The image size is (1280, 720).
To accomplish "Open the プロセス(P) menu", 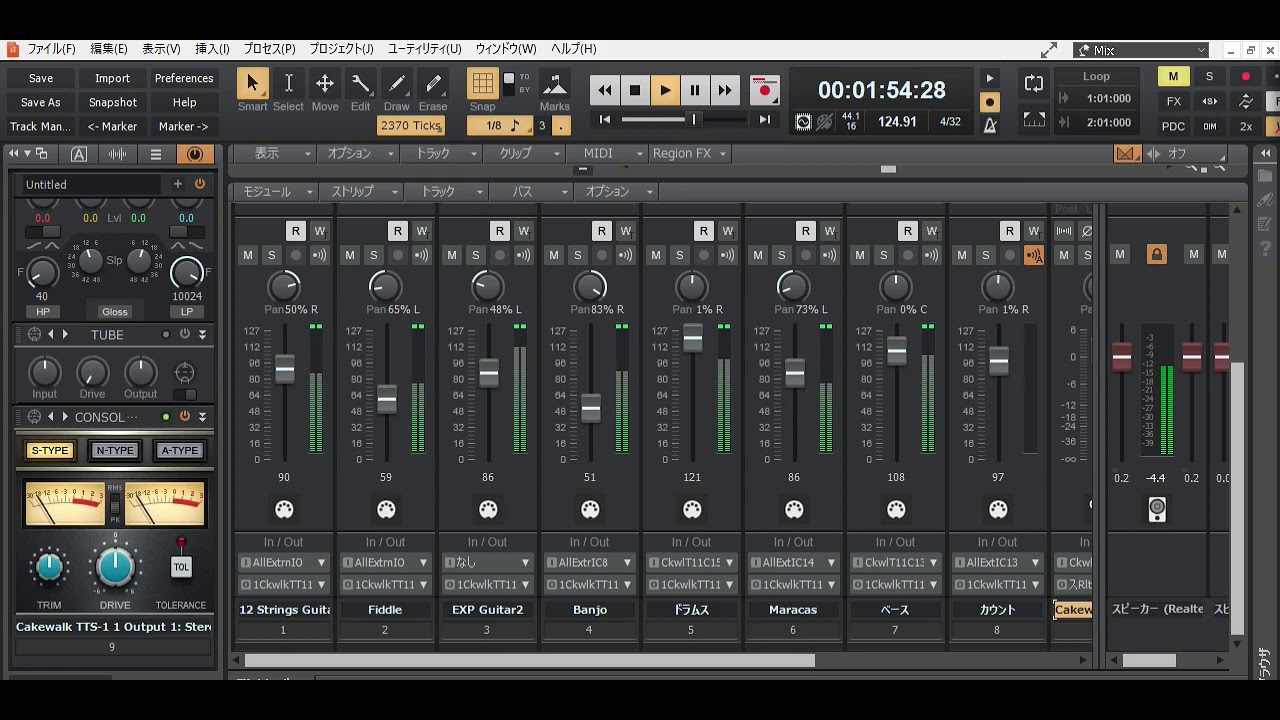I will pyautogui.click(x=270, y=49).
